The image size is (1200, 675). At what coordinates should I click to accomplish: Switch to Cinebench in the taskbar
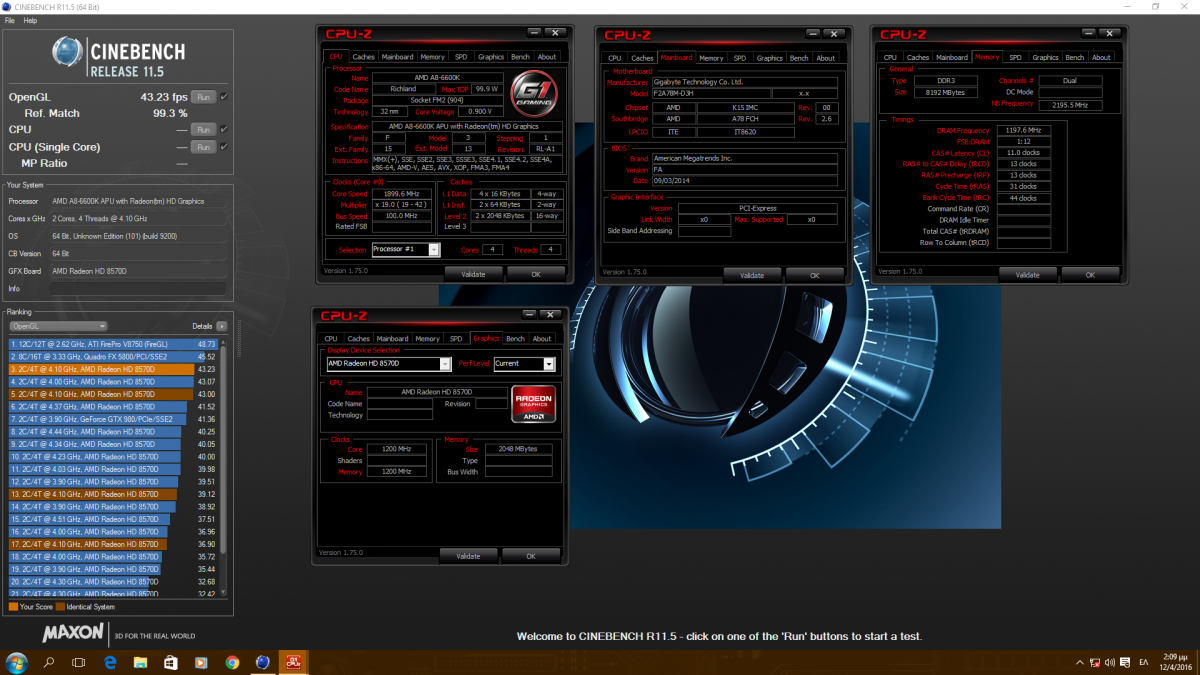tap(262, 662)
